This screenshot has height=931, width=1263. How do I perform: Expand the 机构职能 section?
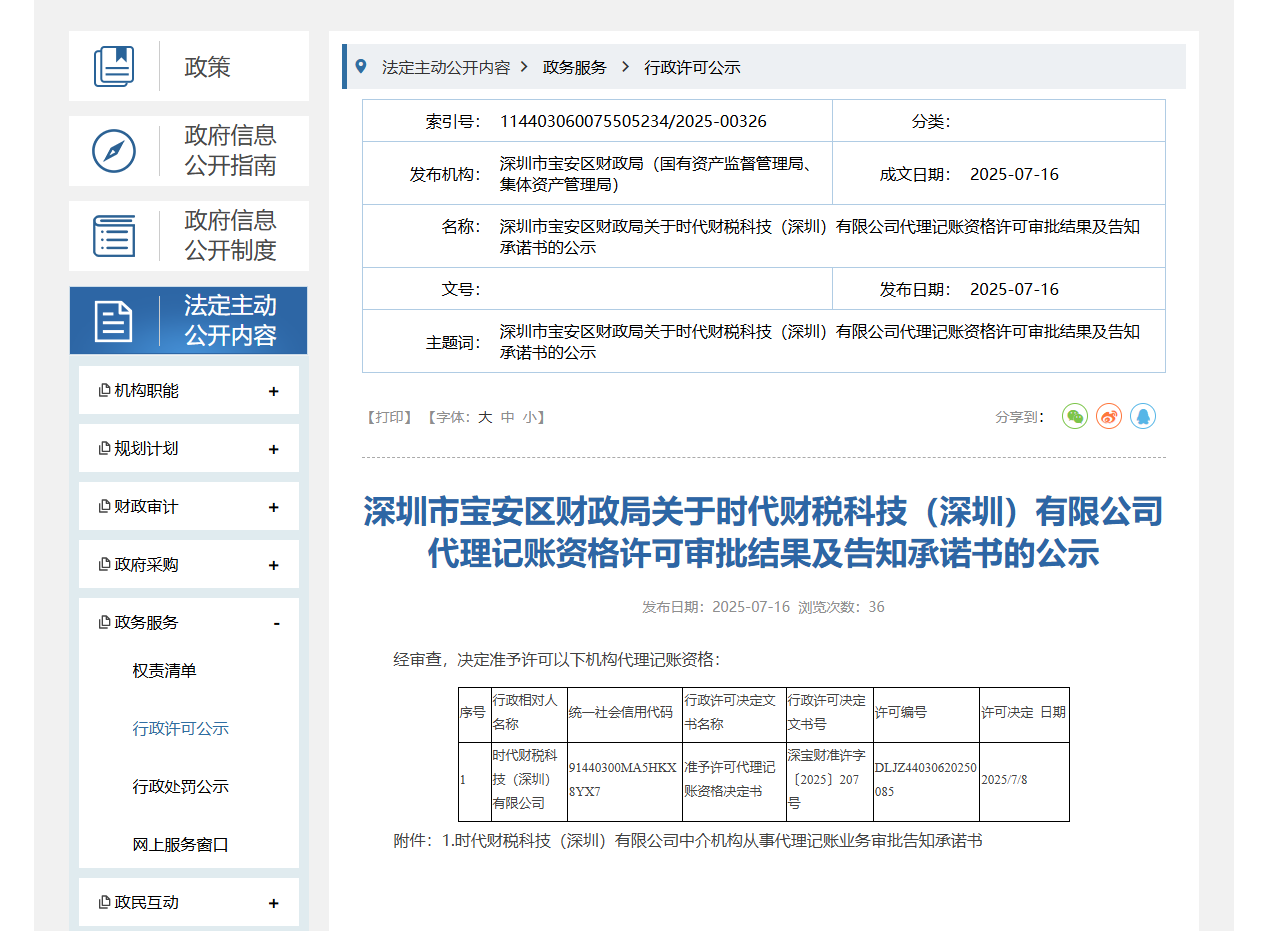[272, 391]
